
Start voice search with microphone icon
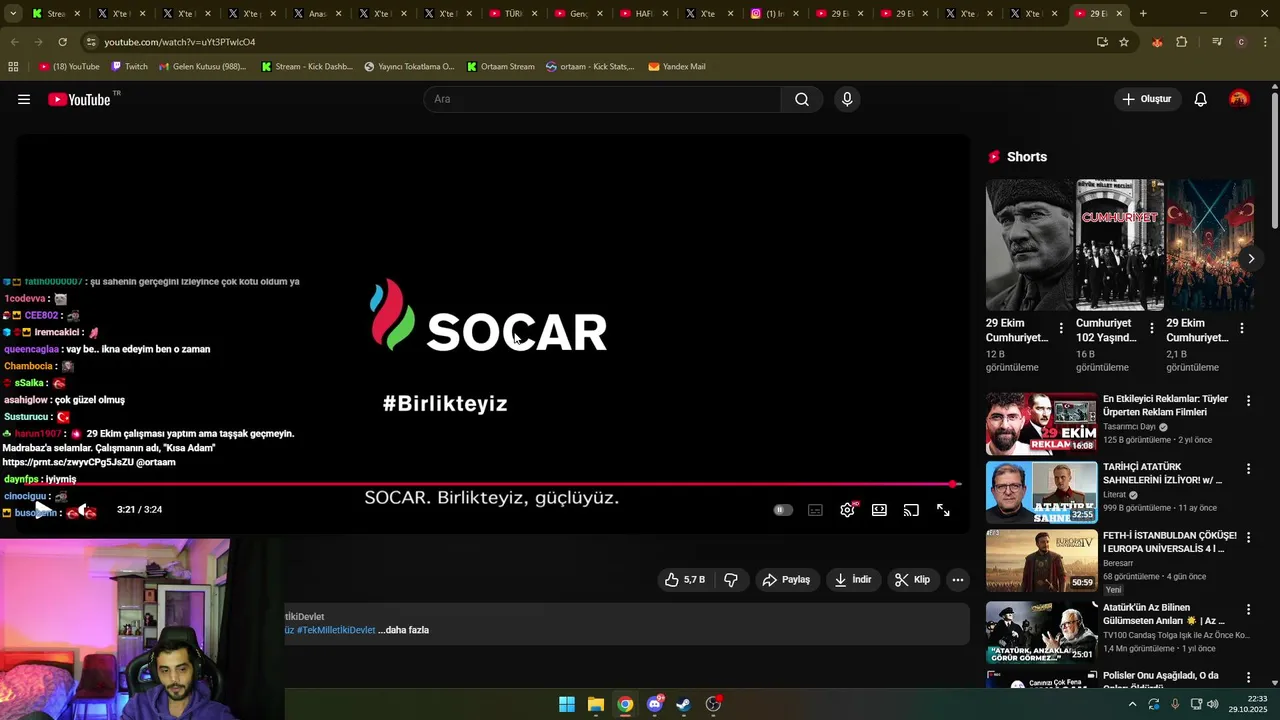coord(847,99)
